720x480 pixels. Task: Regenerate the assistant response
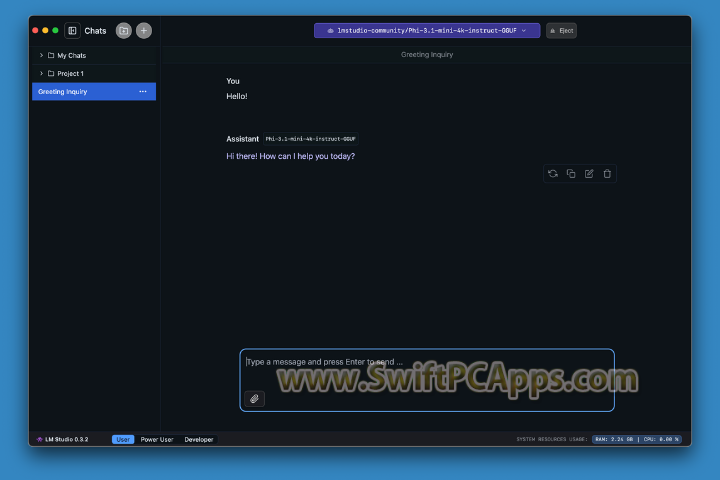click(x=553, y=174)
